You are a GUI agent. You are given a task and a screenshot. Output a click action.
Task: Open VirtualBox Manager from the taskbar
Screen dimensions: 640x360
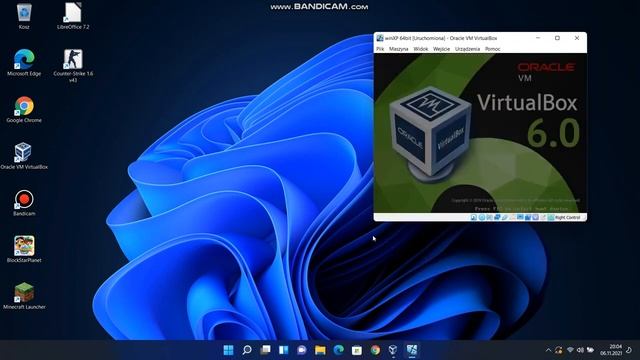(x=393, y=350)
